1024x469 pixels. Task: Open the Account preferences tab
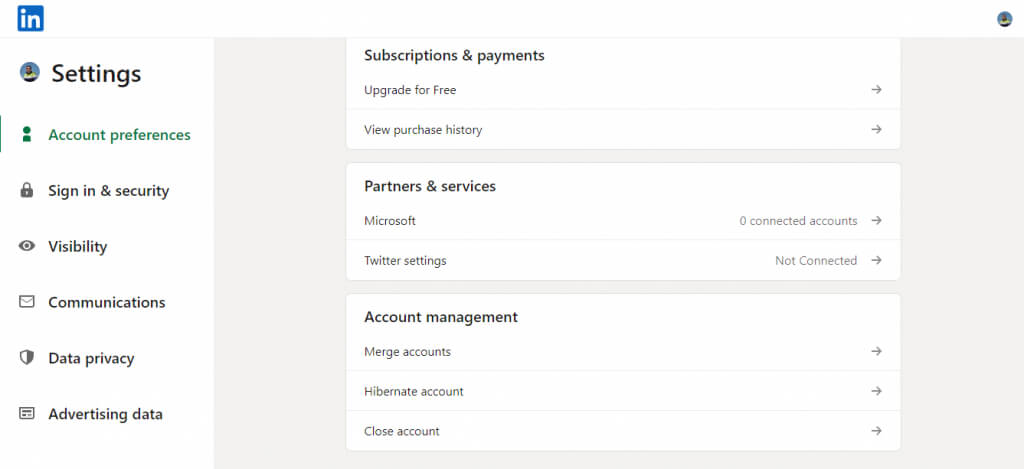coord(119,135)
